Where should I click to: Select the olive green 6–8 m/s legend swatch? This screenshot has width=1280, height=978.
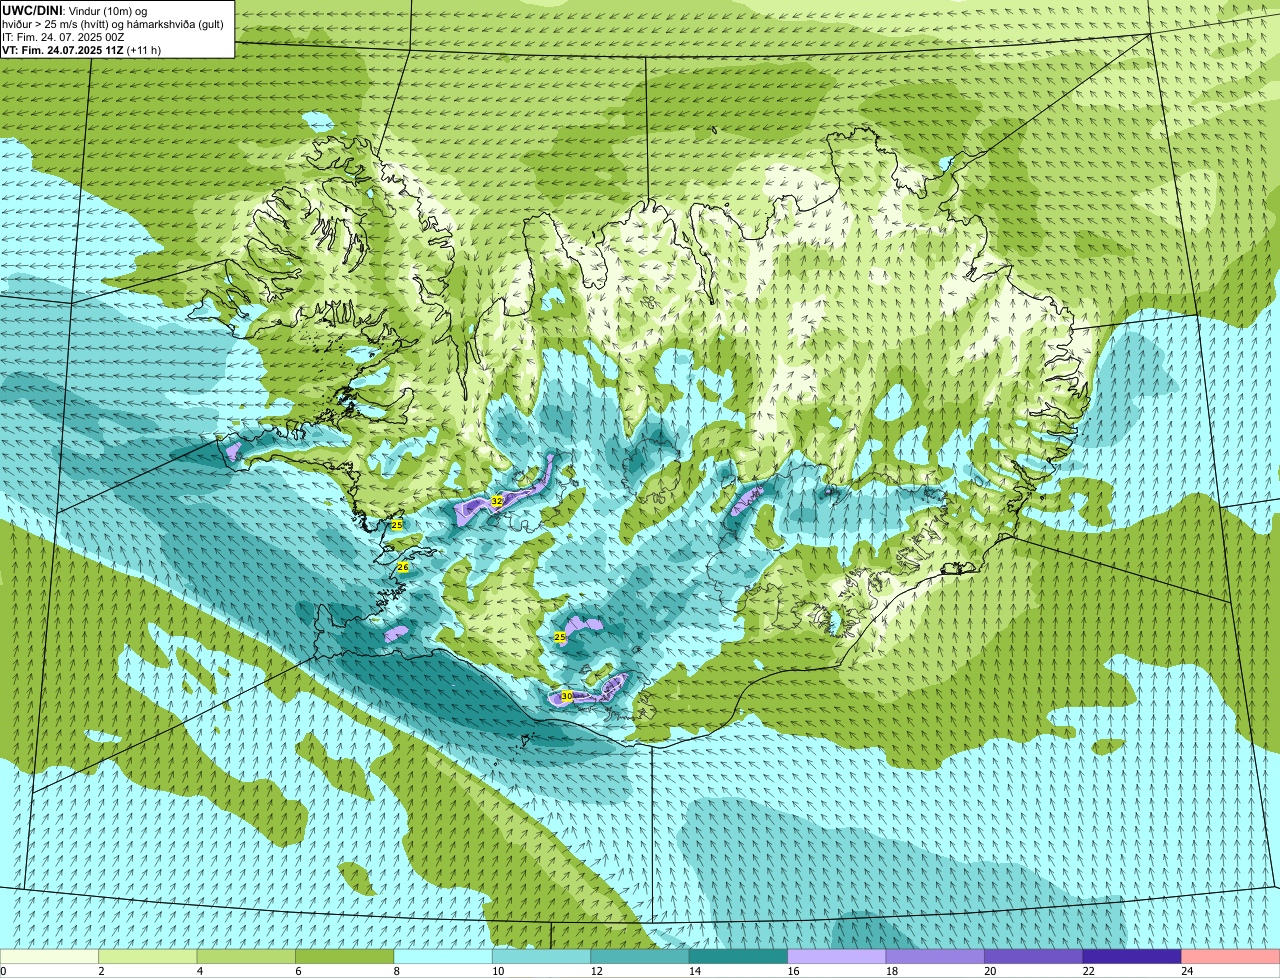[345, 956]
